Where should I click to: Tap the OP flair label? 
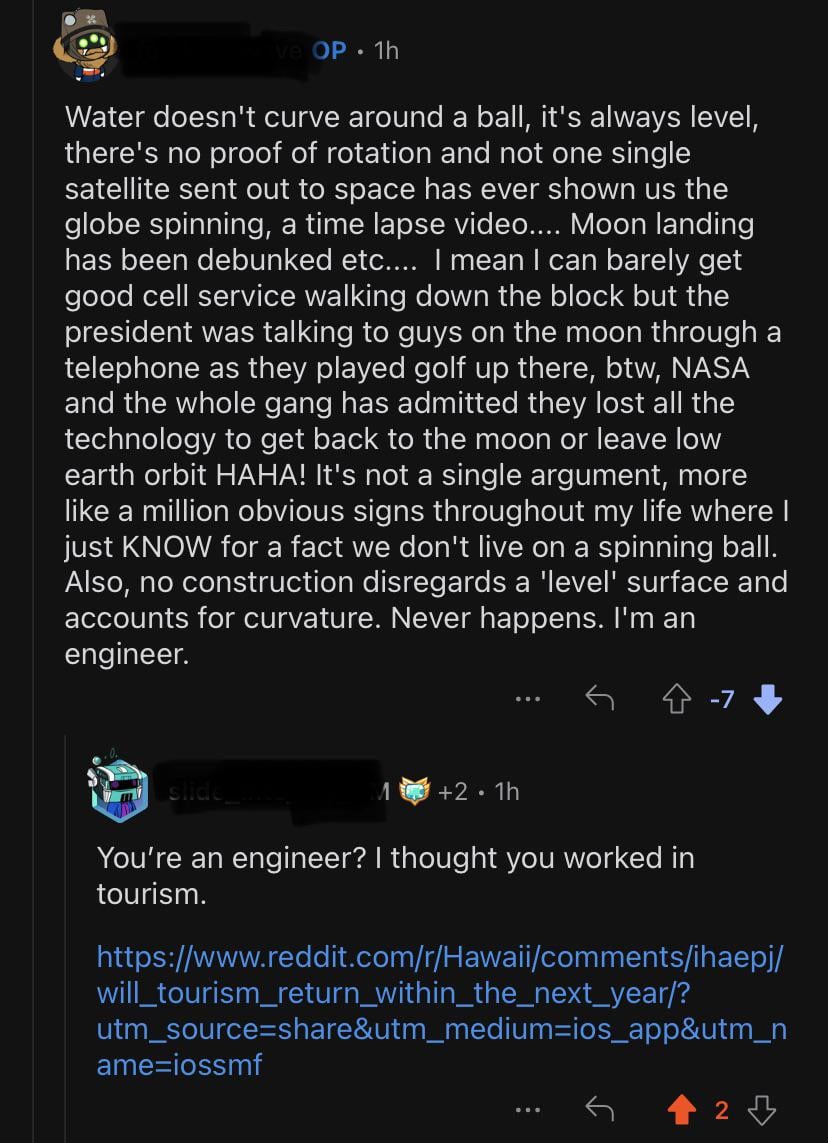[x=329, y=50]
